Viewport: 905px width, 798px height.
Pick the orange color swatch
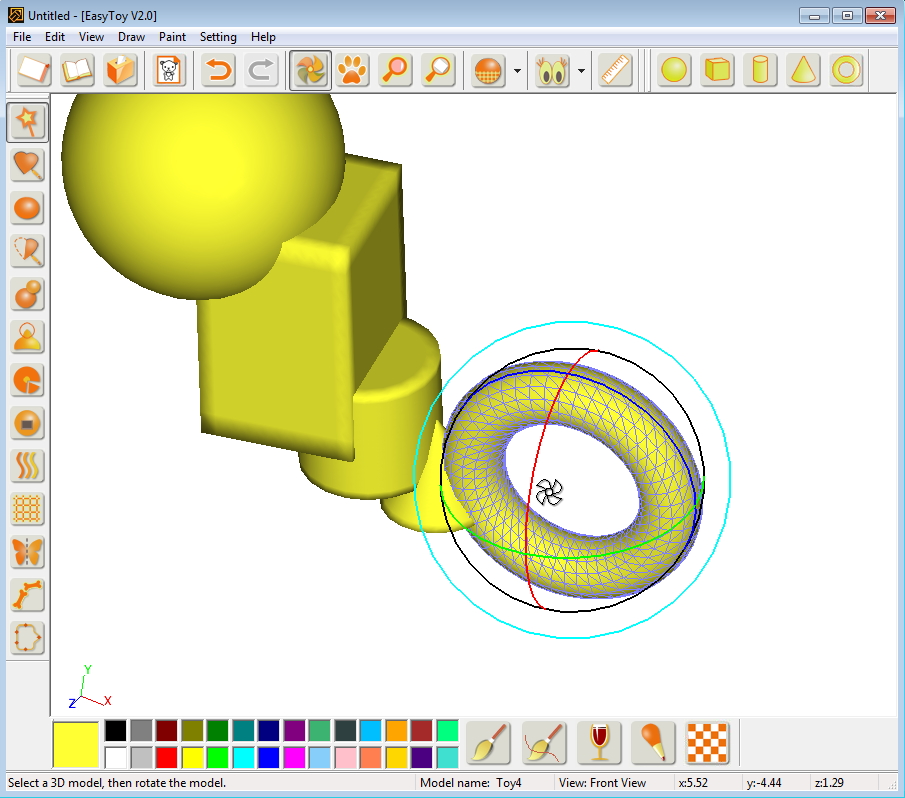[x=396, y=730]
